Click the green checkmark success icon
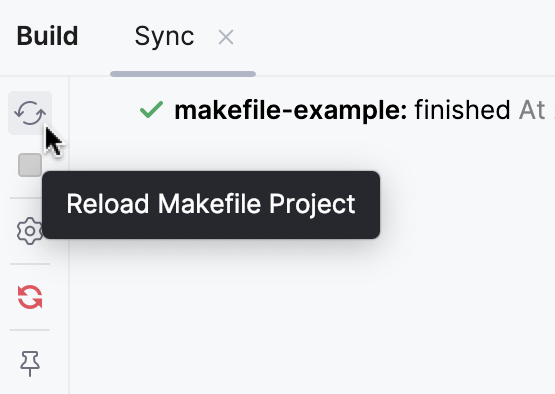 (x=151, y=110)
